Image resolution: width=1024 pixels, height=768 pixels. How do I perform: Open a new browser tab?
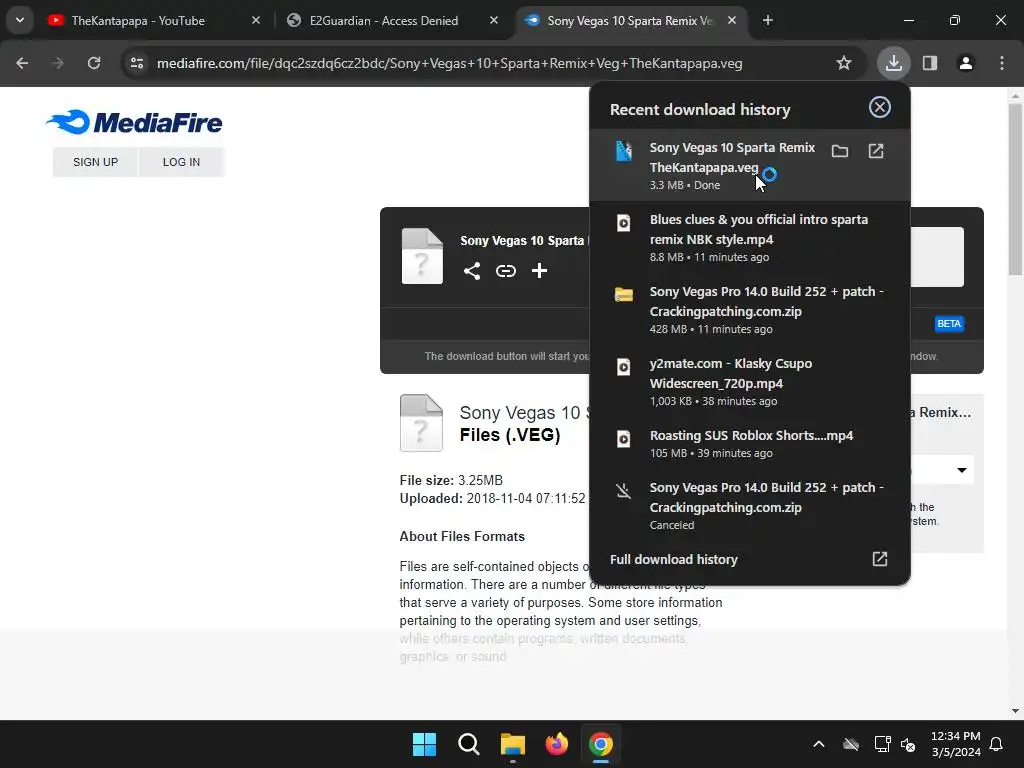[768, 21]
